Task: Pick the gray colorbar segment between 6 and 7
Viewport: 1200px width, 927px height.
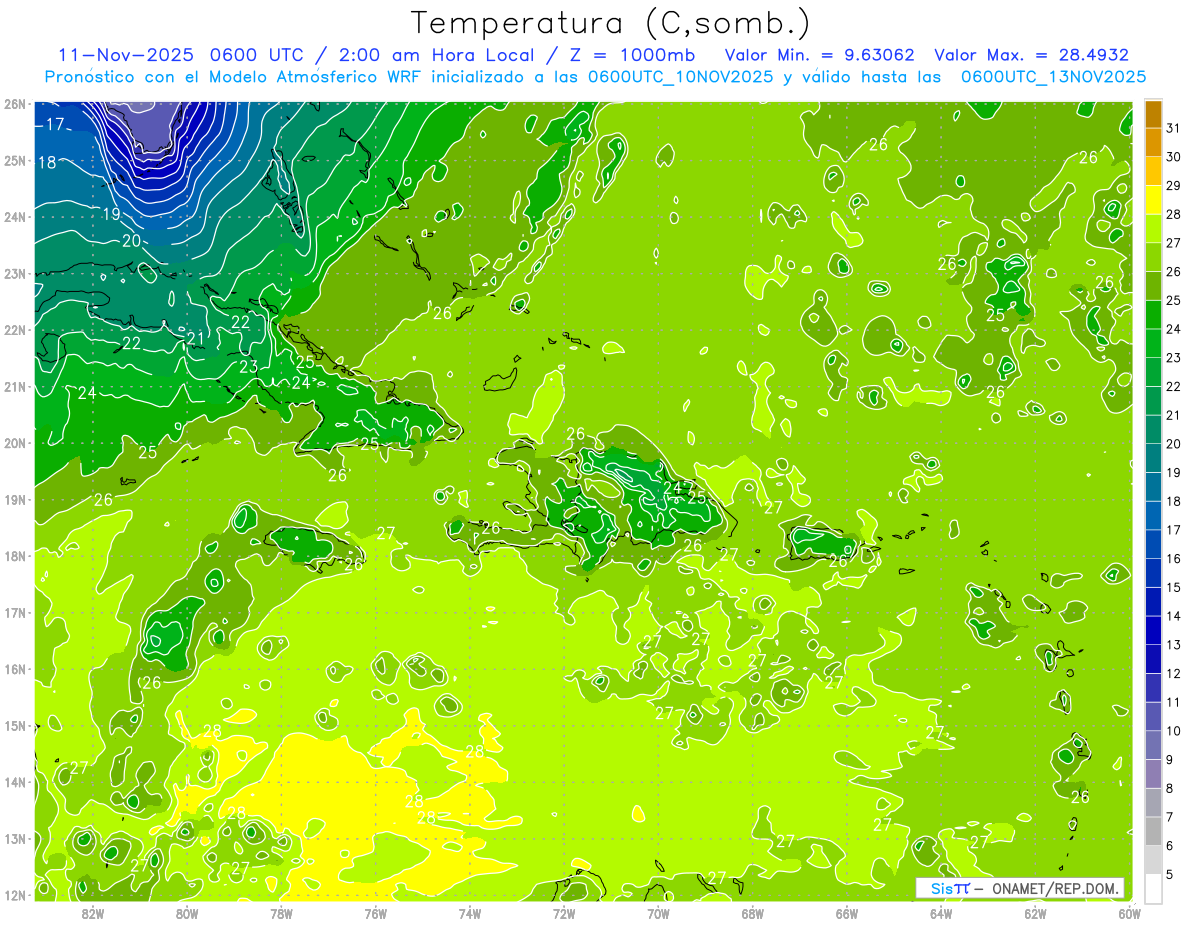Action: [x=1153, y=831]
